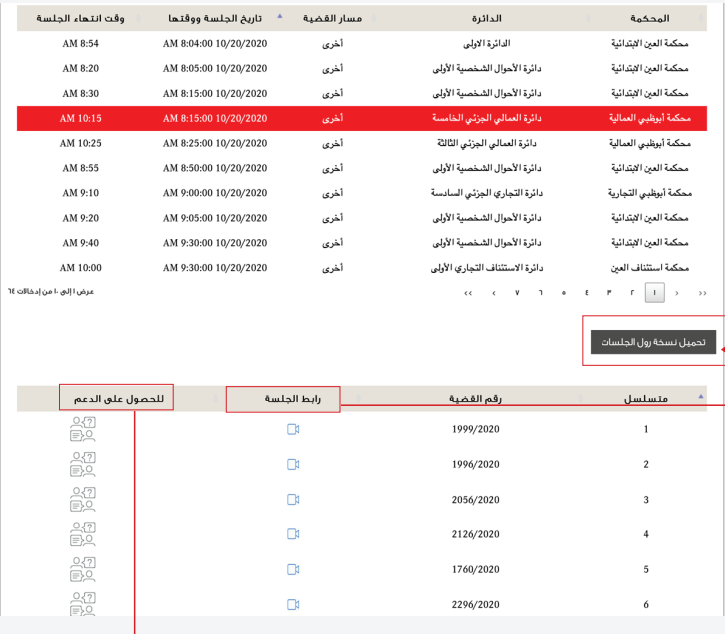Viewport: 725px width, 634px height.
Task: Go to page ٦ in pagination
Action: pos(541,293)
